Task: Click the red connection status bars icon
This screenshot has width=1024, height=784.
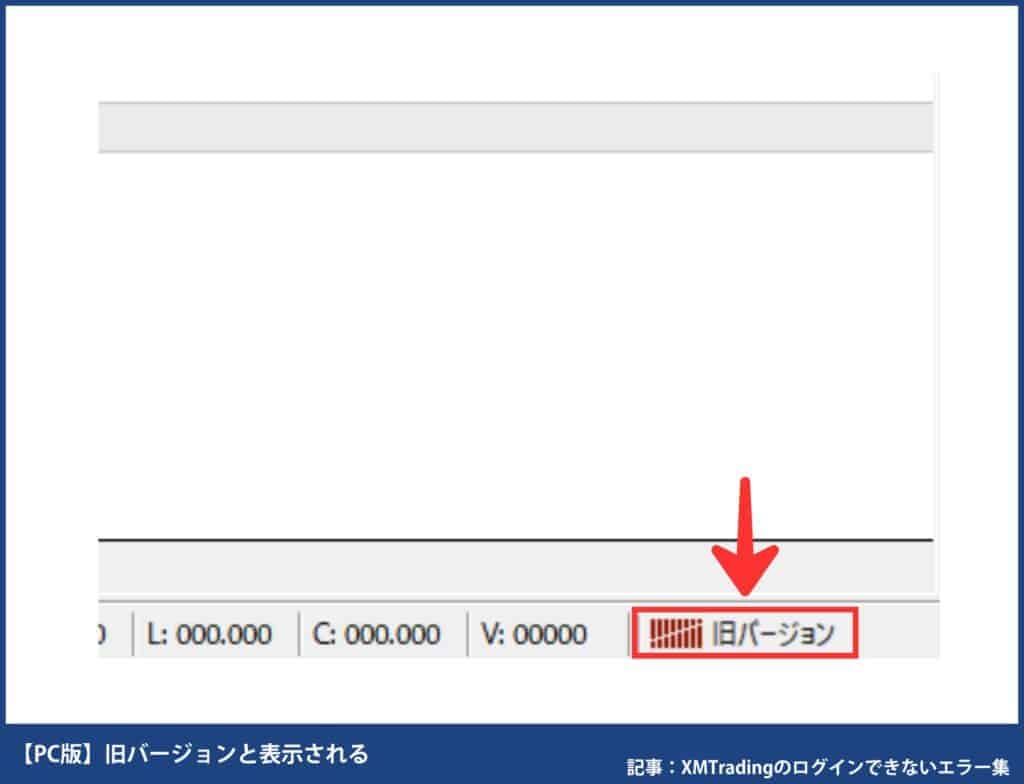Action: coord(675,633)
